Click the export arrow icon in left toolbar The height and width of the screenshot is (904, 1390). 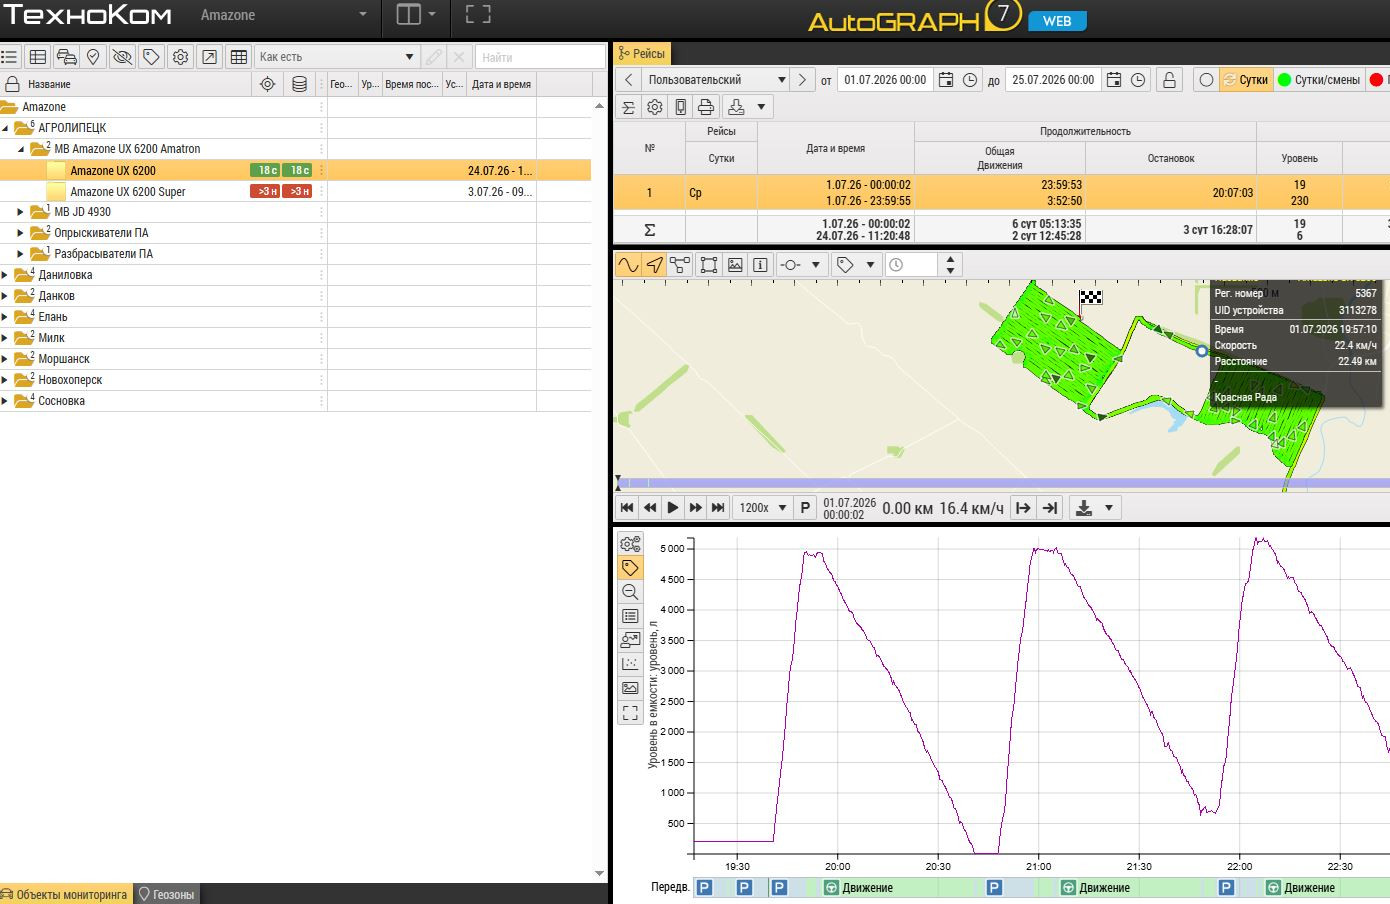pyautogui.click(x=210, y=57)
